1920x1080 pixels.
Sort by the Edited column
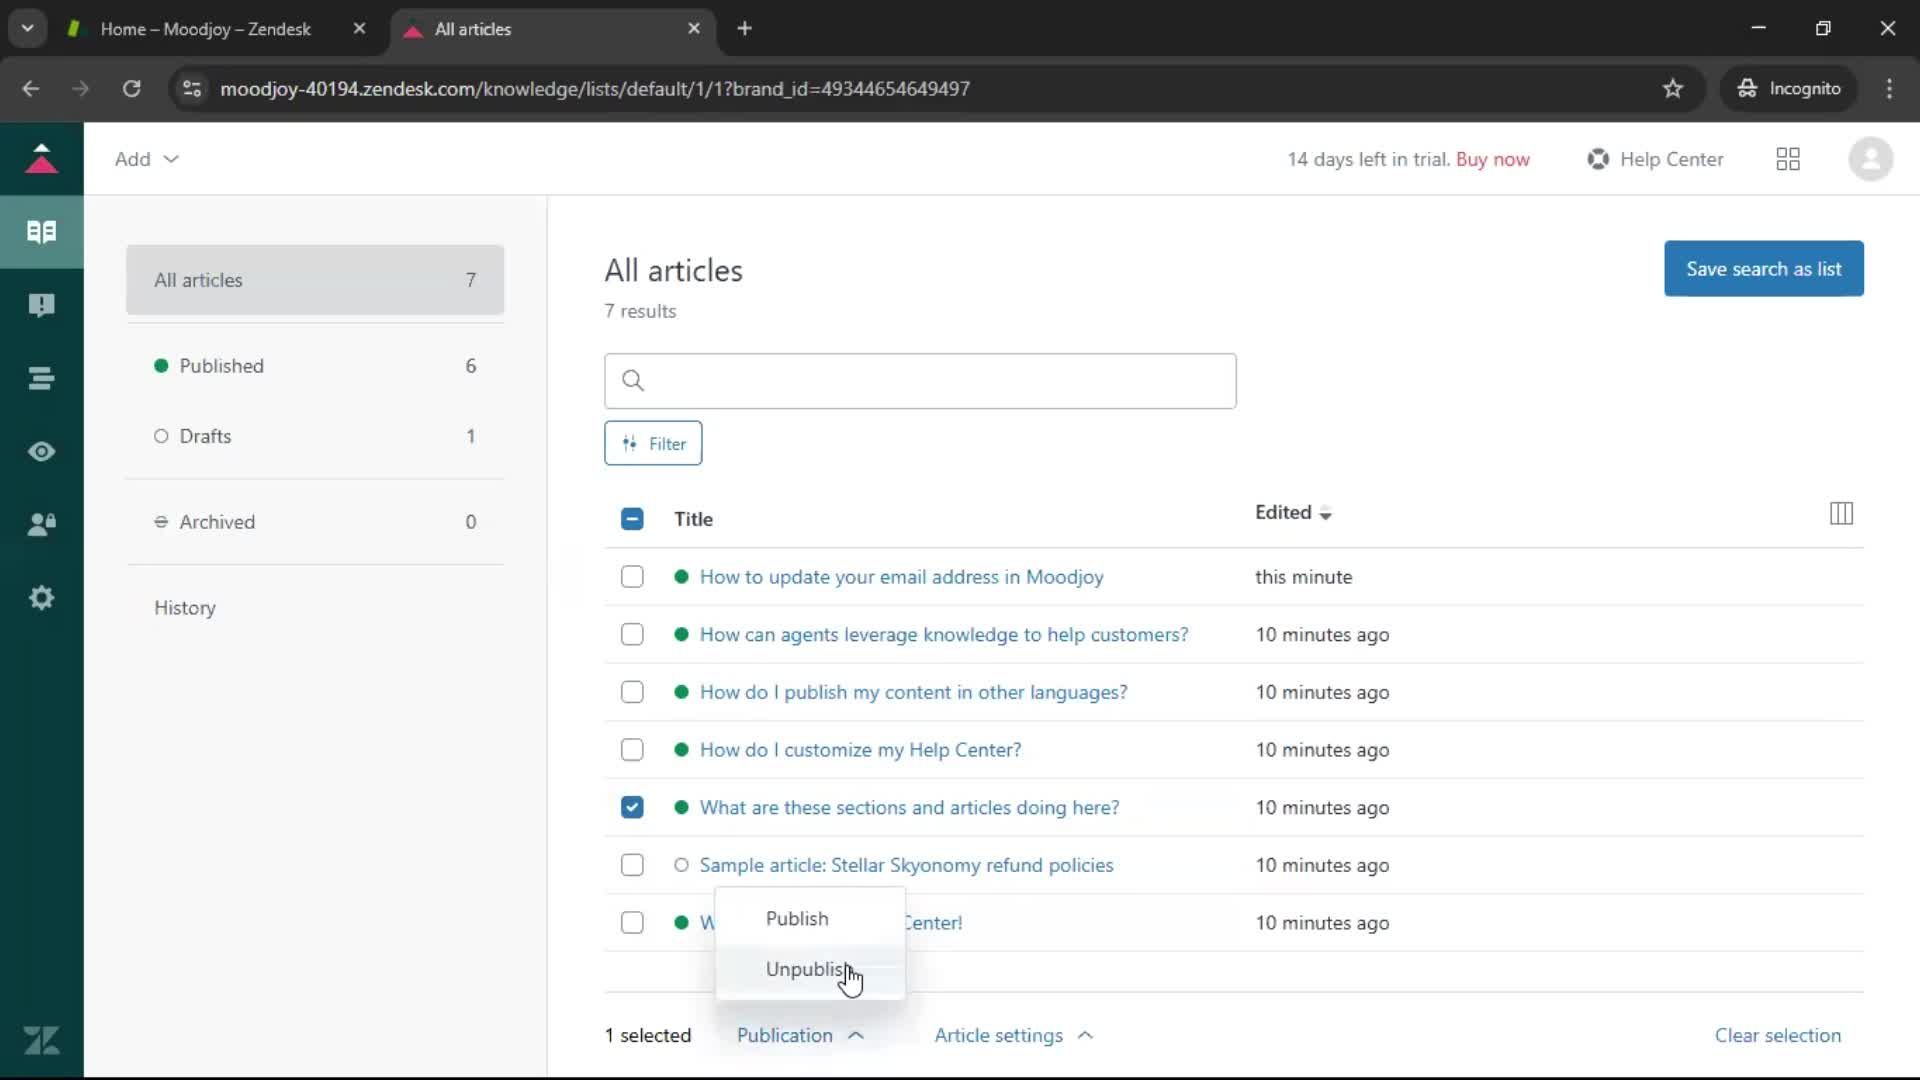coord(1293,512)
